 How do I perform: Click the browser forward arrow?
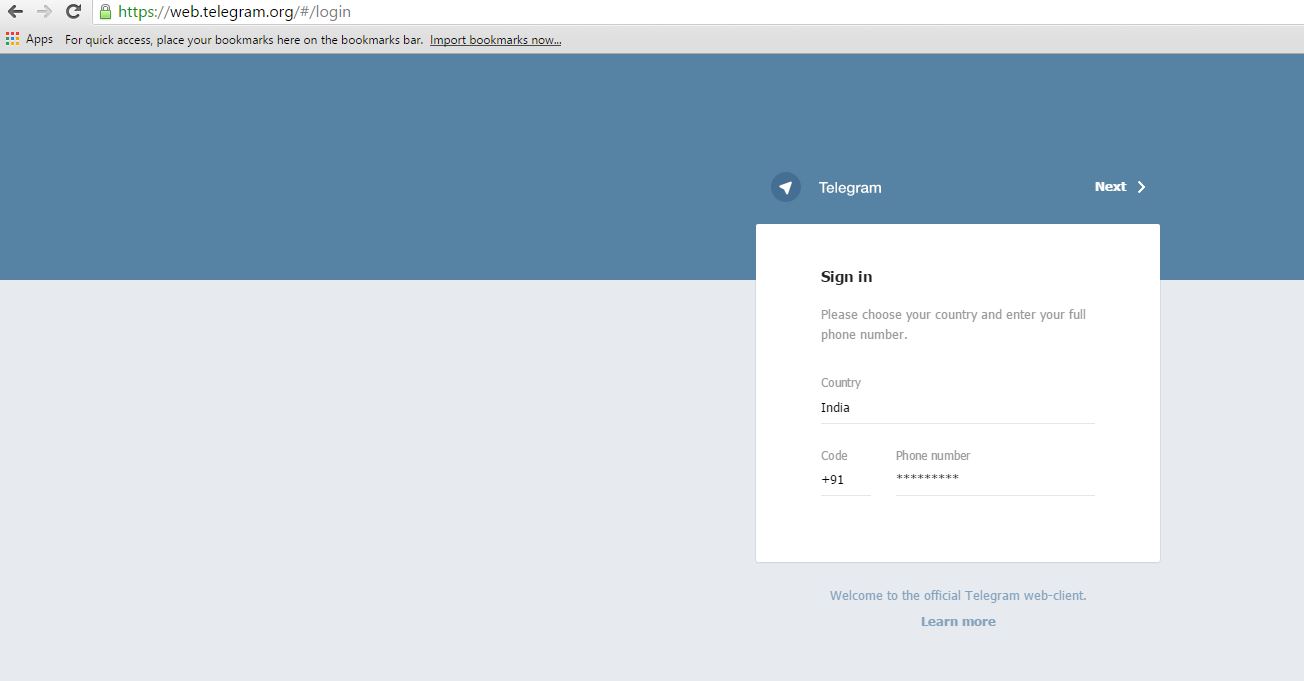click(44, 12)
